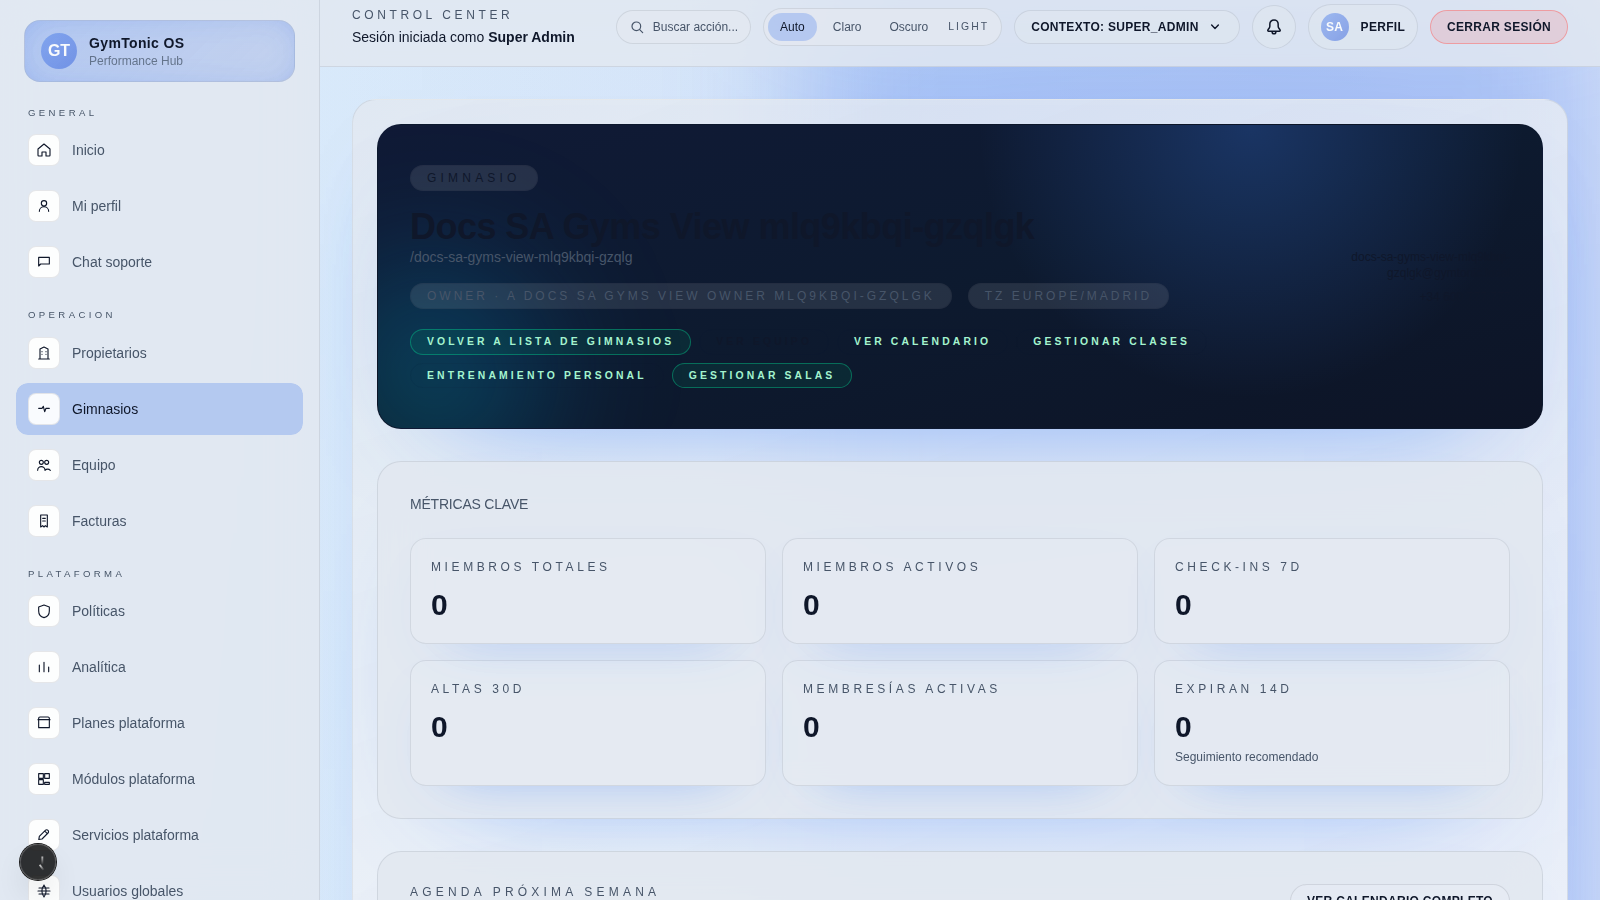
Task: Open the Inicio home icon
Action: click(x=44, y=150)
